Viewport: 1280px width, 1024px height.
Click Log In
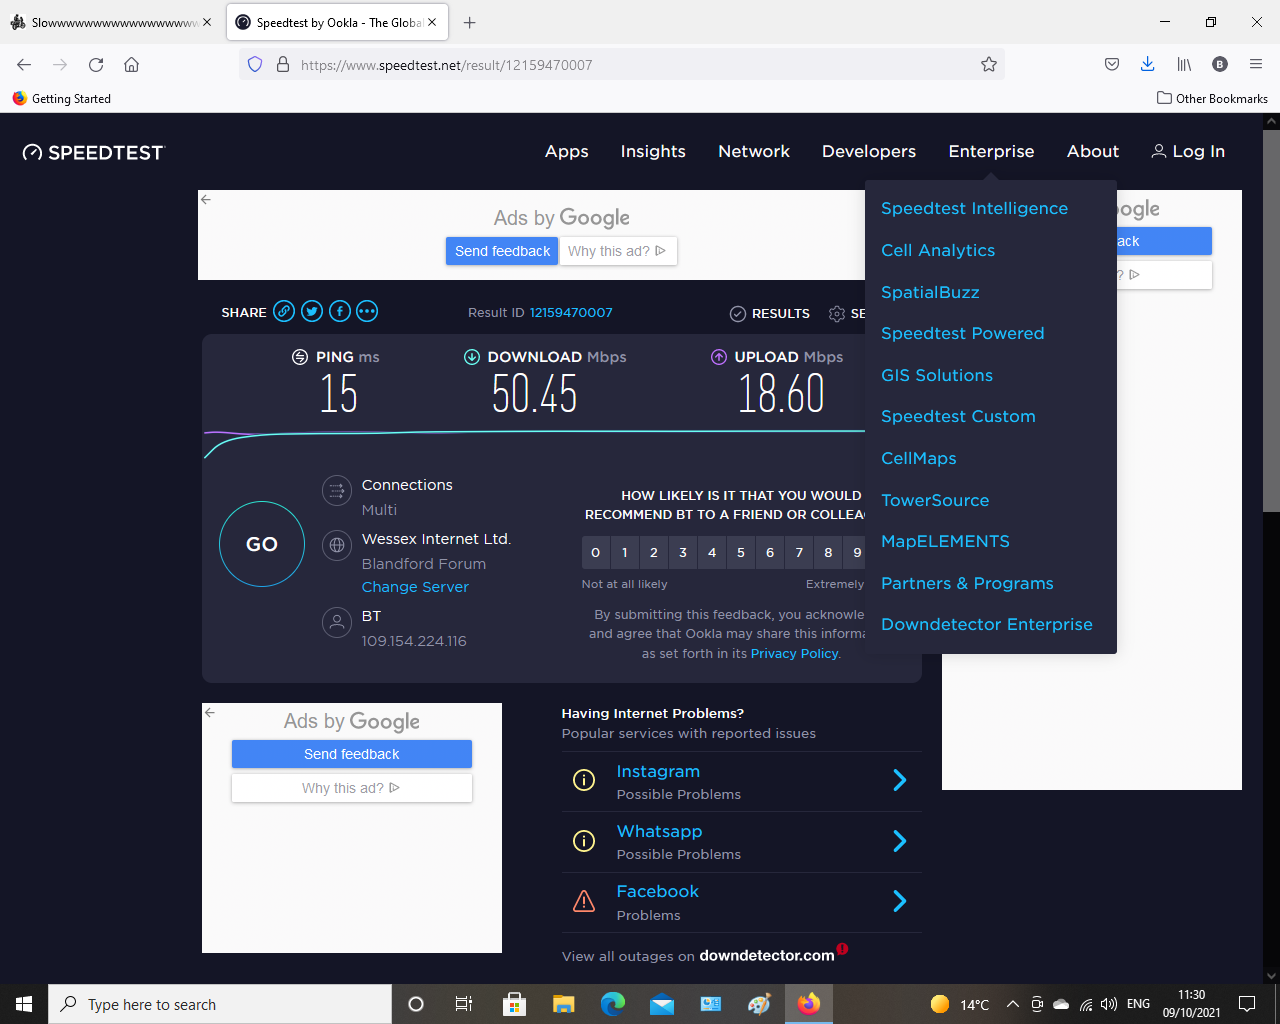pos(1188,152)
